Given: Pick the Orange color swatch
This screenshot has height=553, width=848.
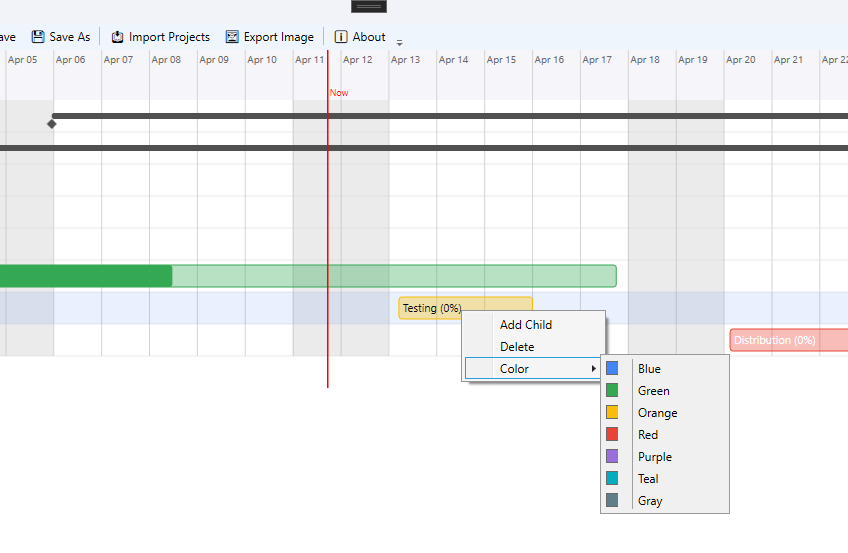Looking at the screenshot, I should coord(612,412).
